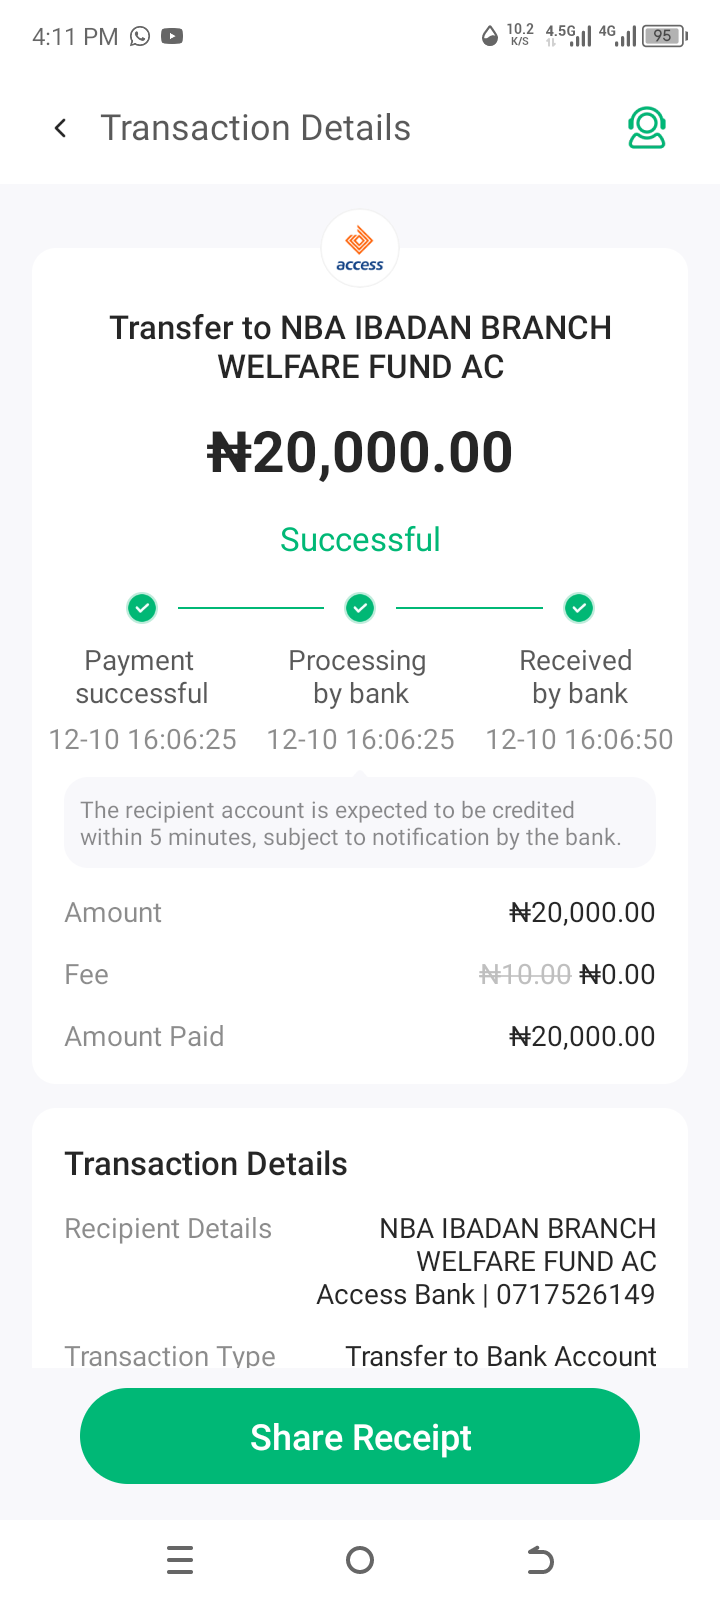Tap the recipient account number 0717526149
This screenshot has width=720, height=1600.
tap(575, 1294)
